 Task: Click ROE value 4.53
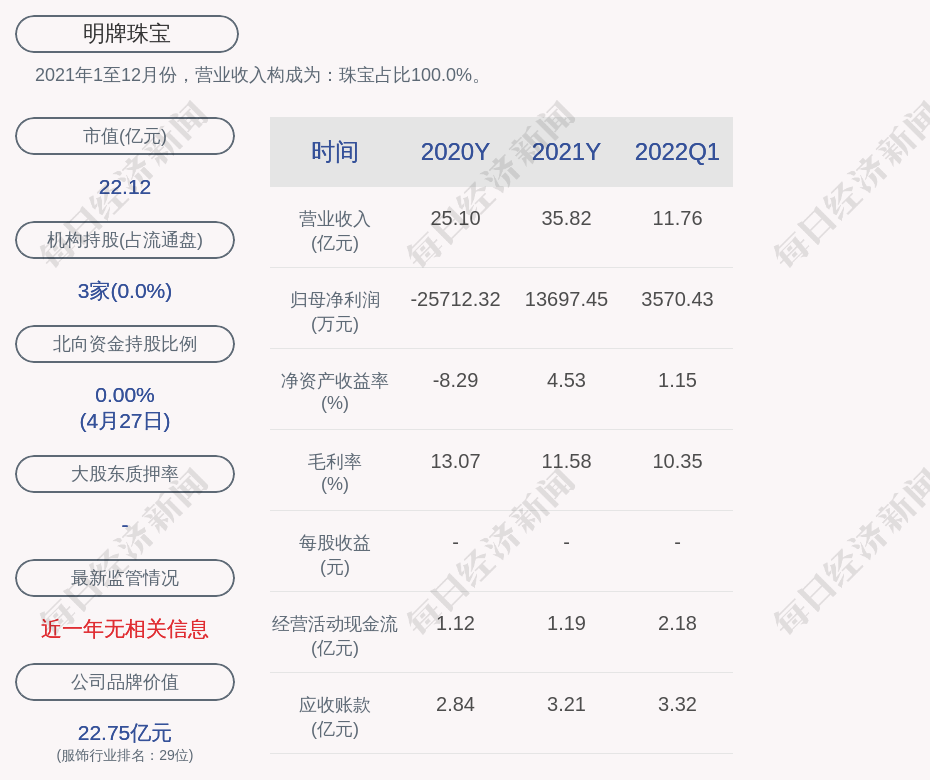click(x=566, y=380)
